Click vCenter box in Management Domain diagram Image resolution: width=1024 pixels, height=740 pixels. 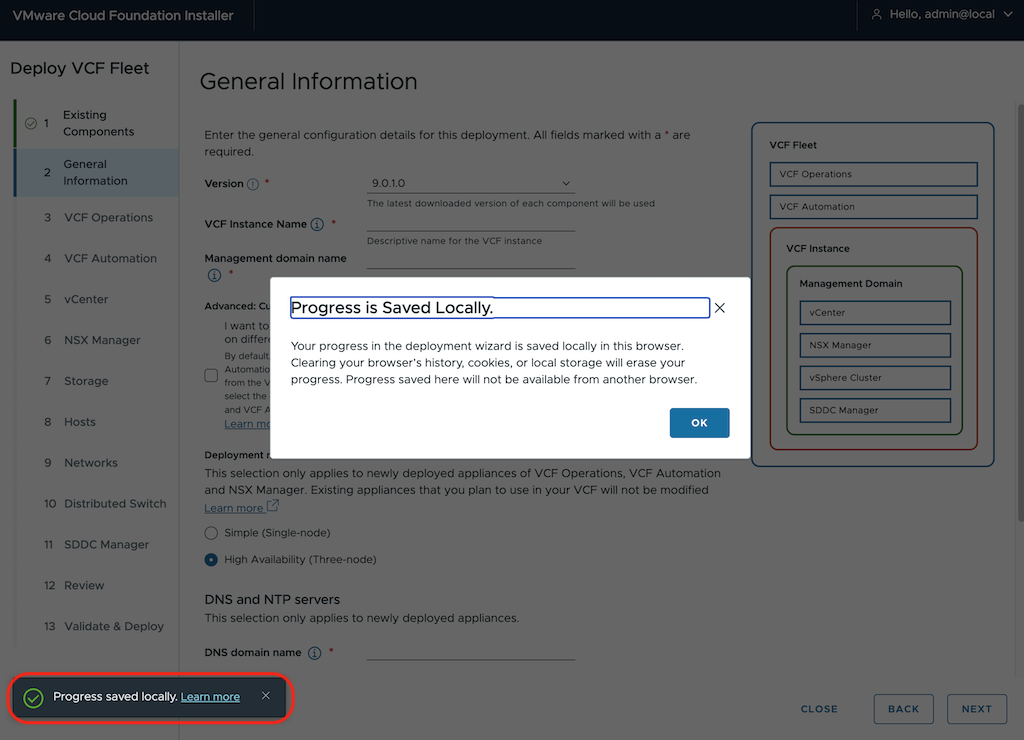click(x=874, y=313)
